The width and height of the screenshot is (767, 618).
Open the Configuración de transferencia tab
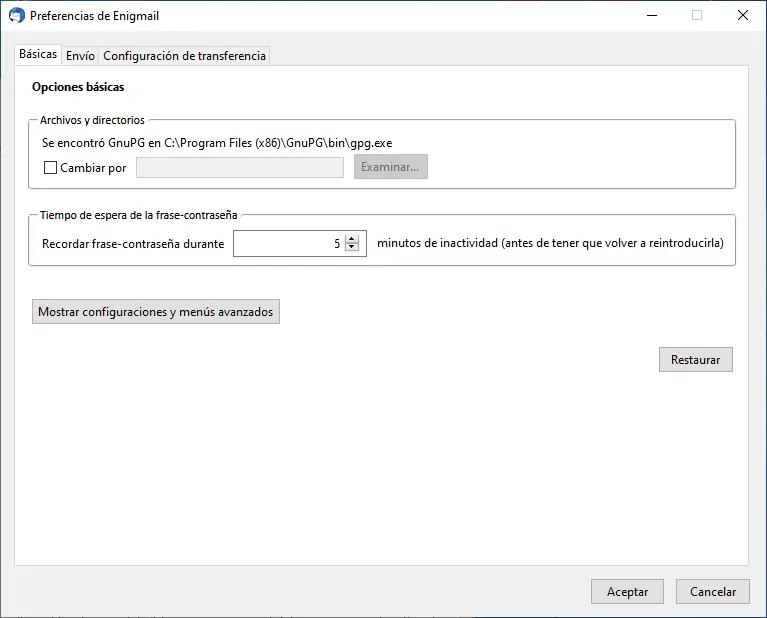[184, 56]
